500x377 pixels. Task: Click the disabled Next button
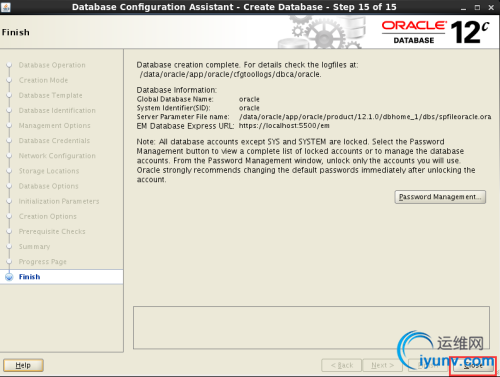click(x=382, y=365)
